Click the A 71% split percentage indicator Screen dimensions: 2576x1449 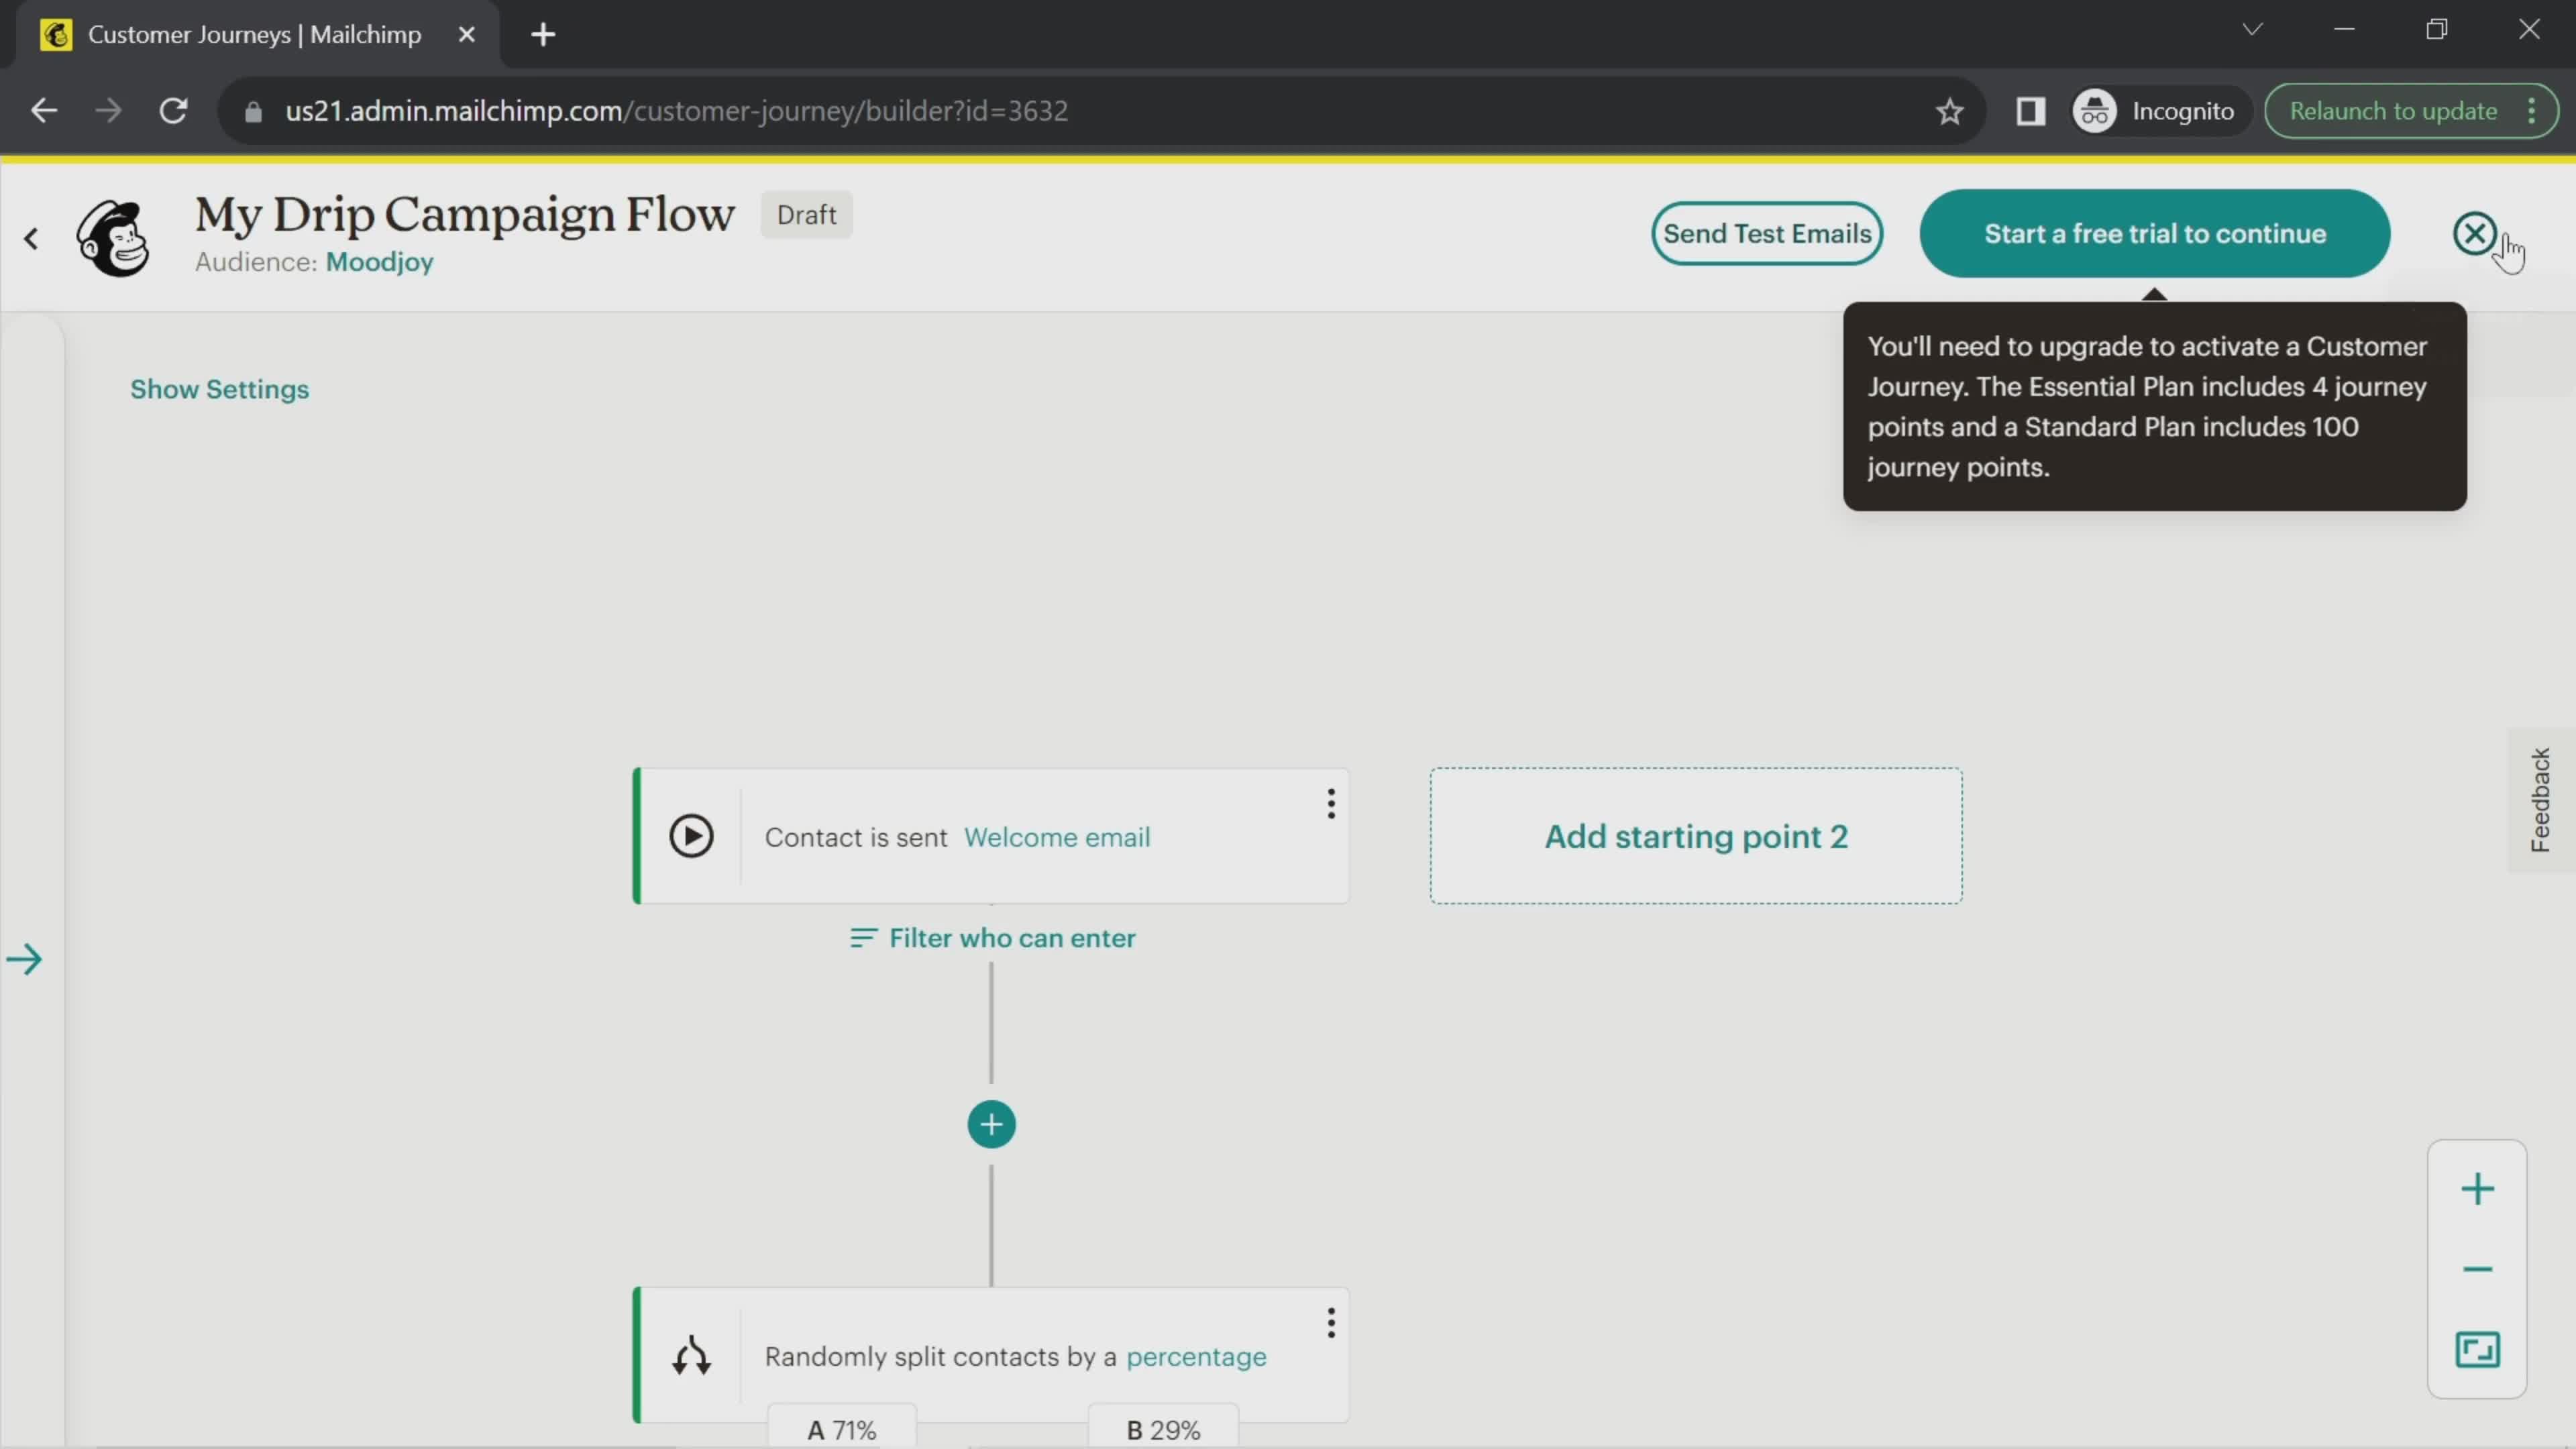click(841, 1430)
